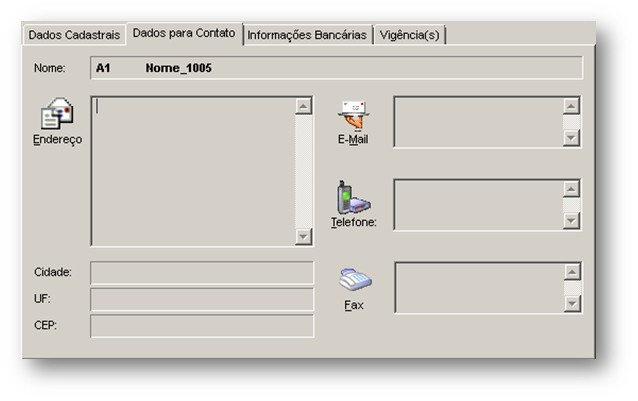Switch to Informações Bancárias tab

[x=307, y=34]
